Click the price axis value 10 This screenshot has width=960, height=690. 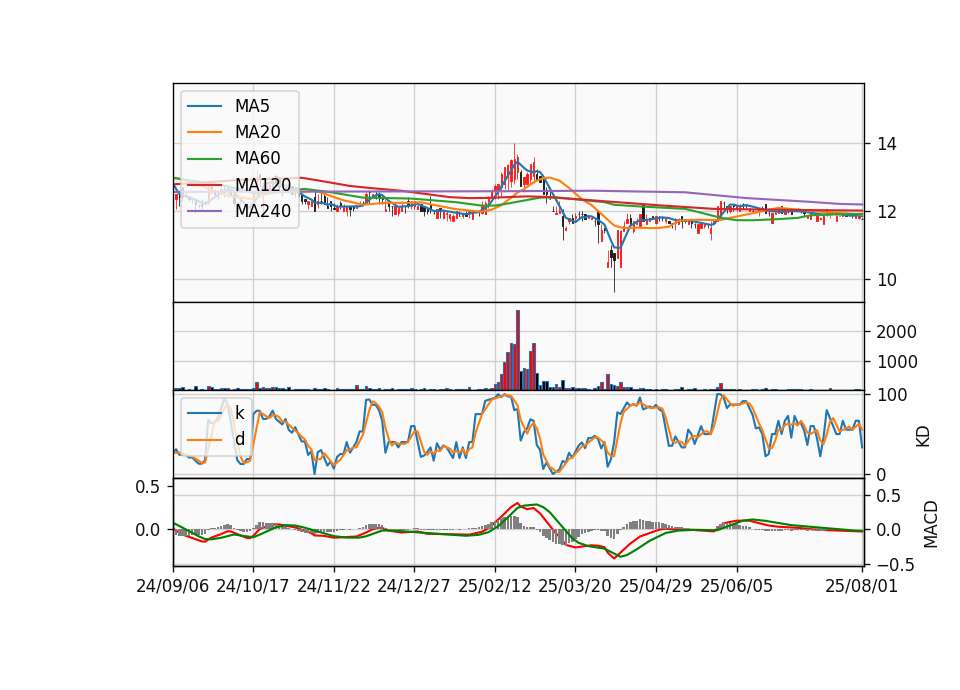887,280
